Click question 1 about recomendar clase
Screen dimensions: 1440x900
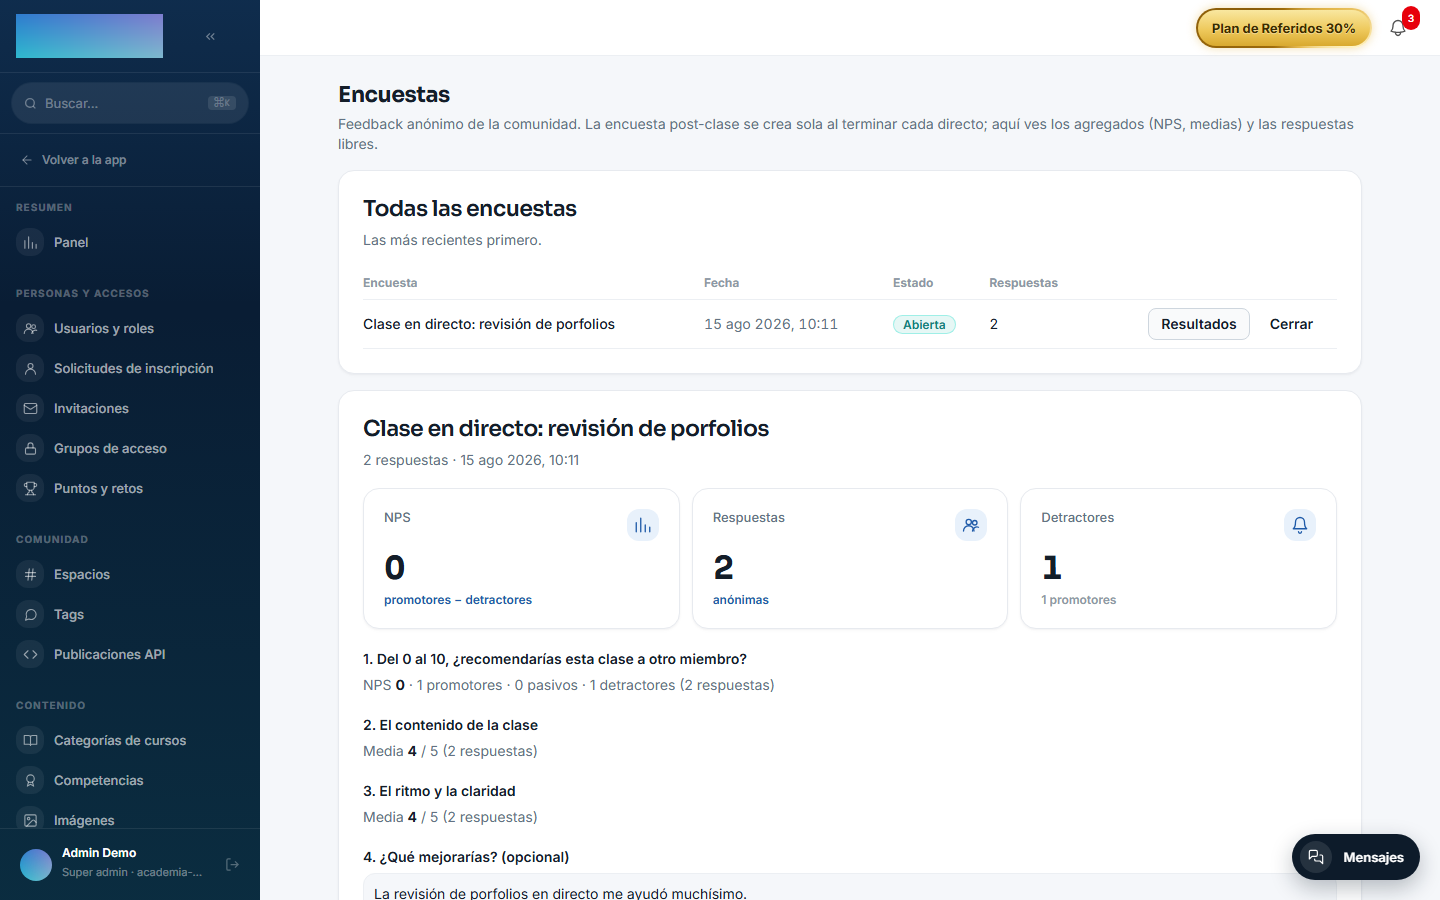[555, 659]
